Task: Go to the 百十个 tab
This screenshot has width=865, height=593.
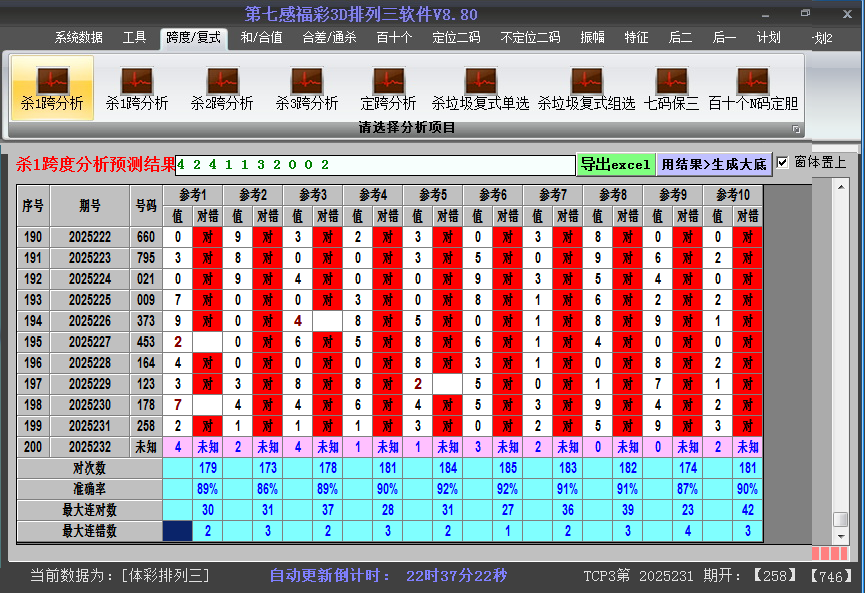Action: (x=394, y=38)
